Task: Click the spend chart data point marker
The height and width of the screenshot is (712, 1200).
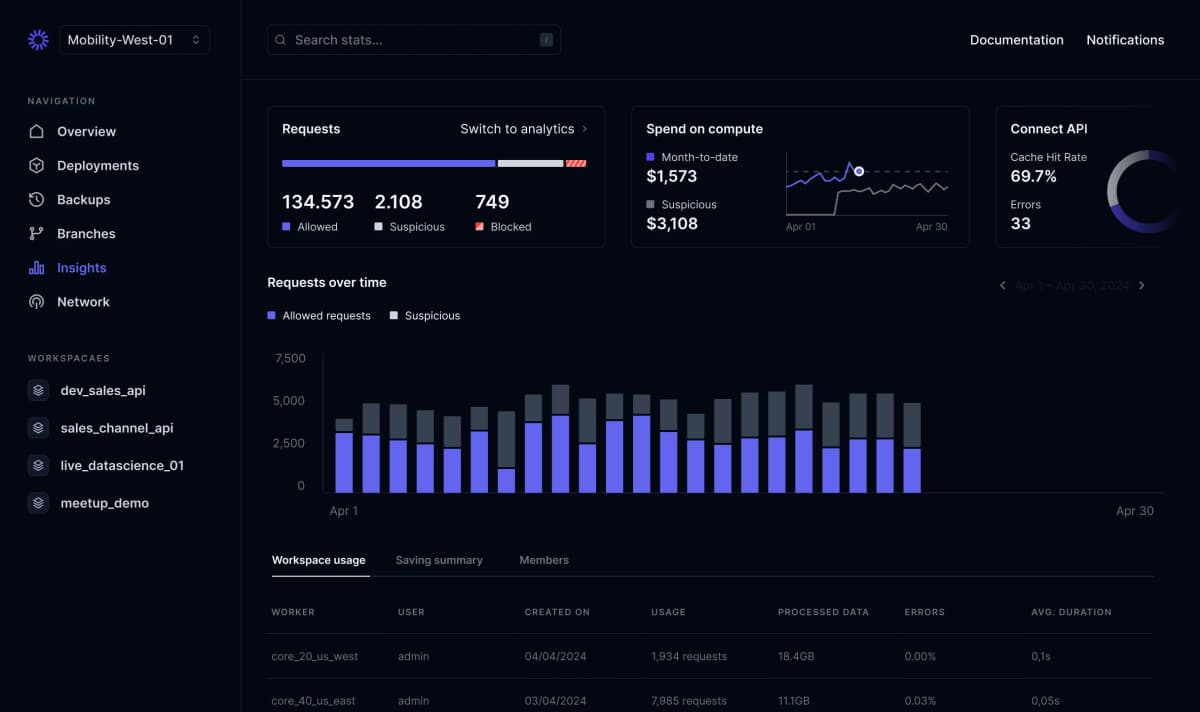Action: coord(859,171)
